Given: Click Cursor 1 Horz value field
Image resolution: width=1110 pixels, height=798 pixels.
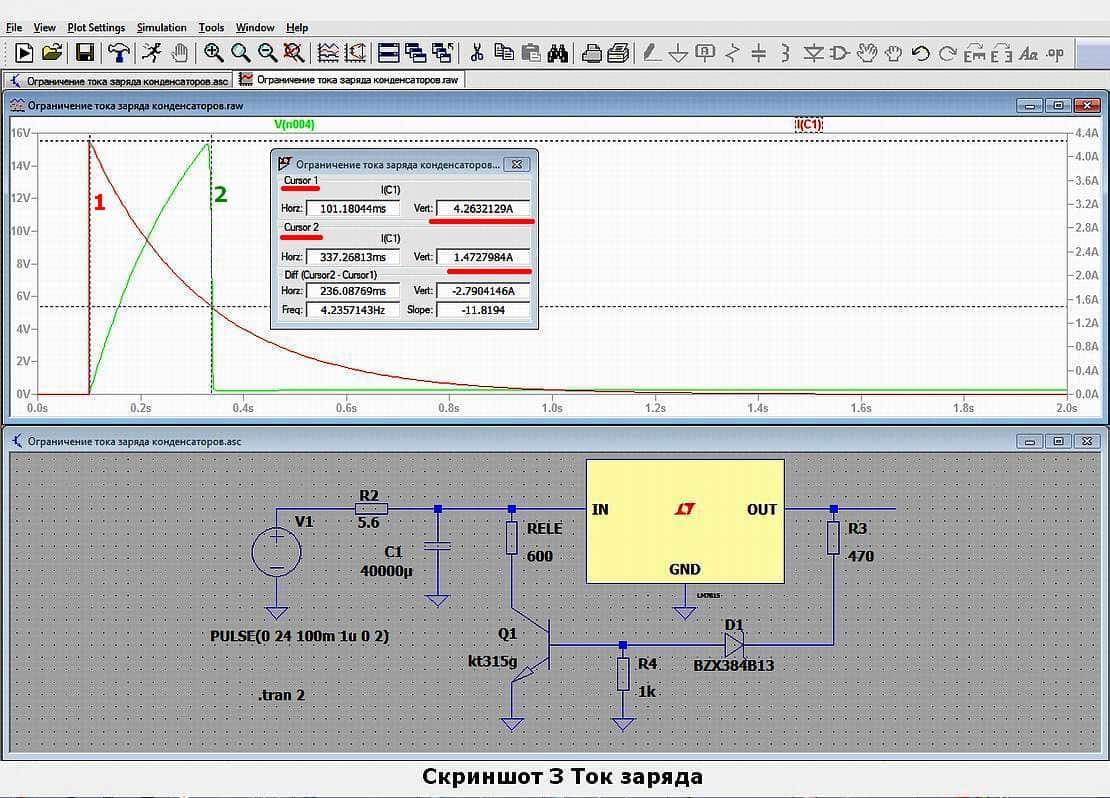Looking at the screenshot, I should pyautogui.click(x=353, y=208).
